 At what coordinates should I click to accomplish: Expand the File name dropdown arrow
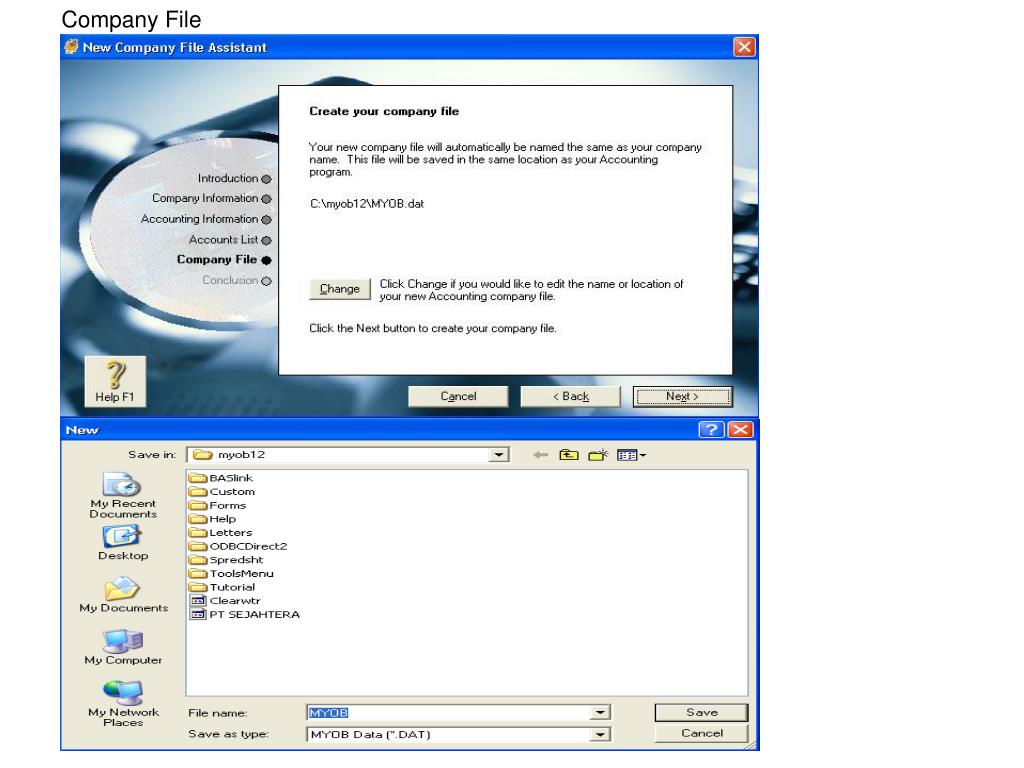pos(600,713)
